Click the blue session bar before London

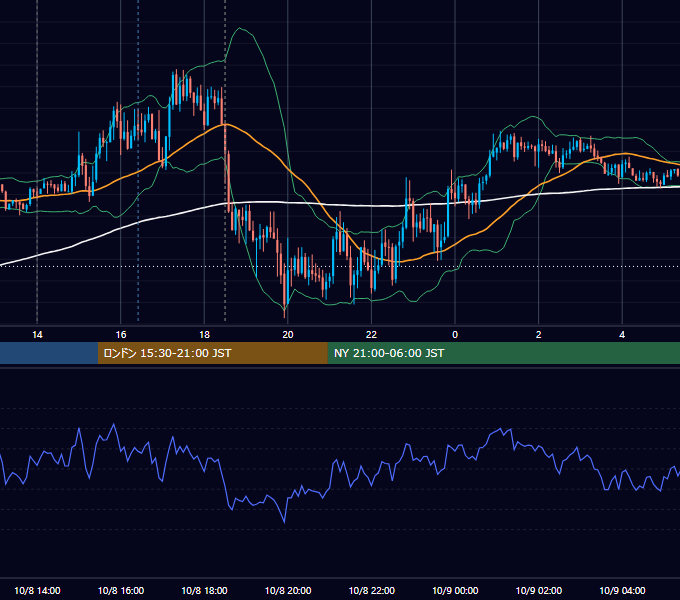pyautogui.click(x=49, y=353)
